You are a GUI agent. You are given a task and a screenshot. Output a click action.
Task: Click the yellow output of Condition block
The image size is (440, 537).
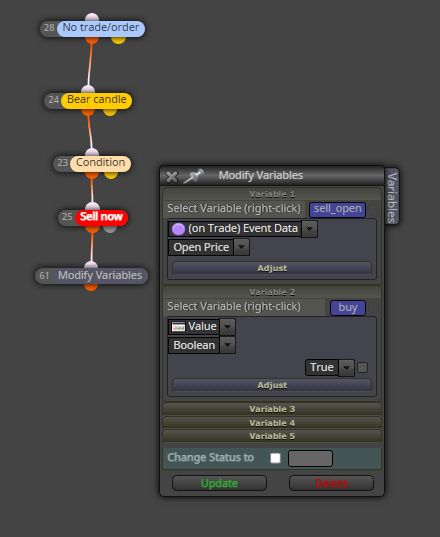pos(111,175)
